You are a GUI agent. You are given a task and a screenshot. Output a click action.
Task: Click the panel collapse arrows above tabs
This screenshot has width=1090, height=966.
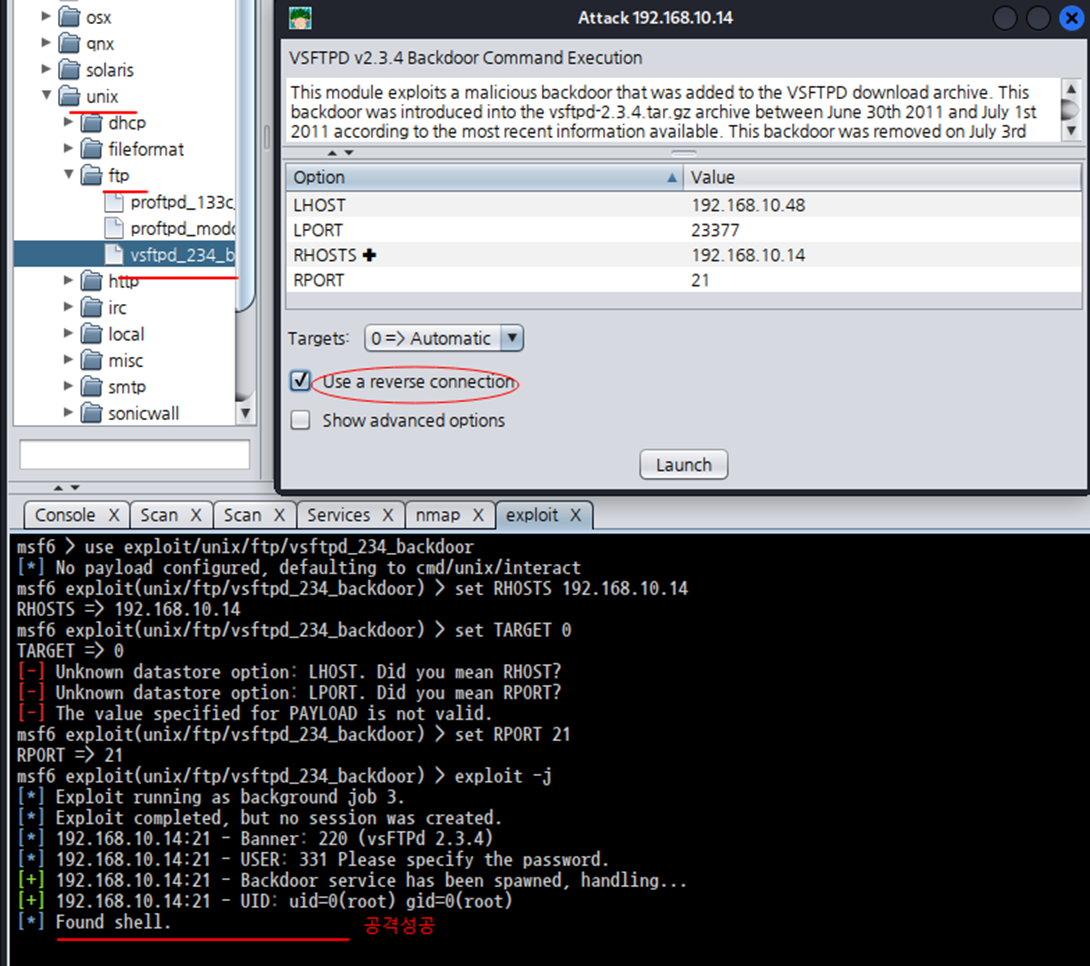tap(67, 488)
